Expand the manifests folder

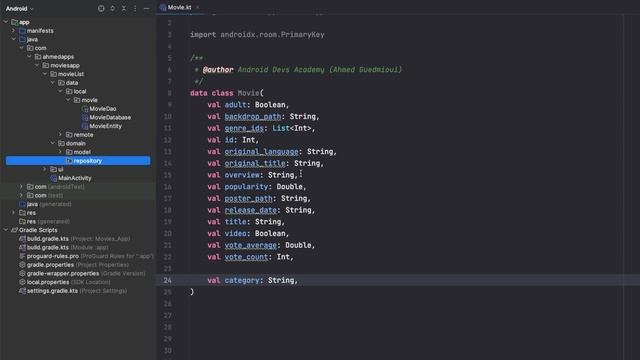click(13, 31)
